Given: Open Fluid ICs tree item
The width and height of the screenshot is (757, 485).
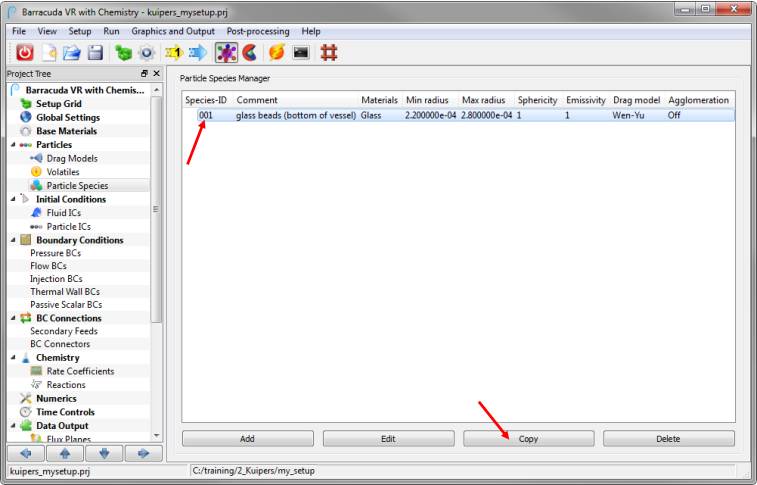Looking at the screenshot, I should coord(63,212).
